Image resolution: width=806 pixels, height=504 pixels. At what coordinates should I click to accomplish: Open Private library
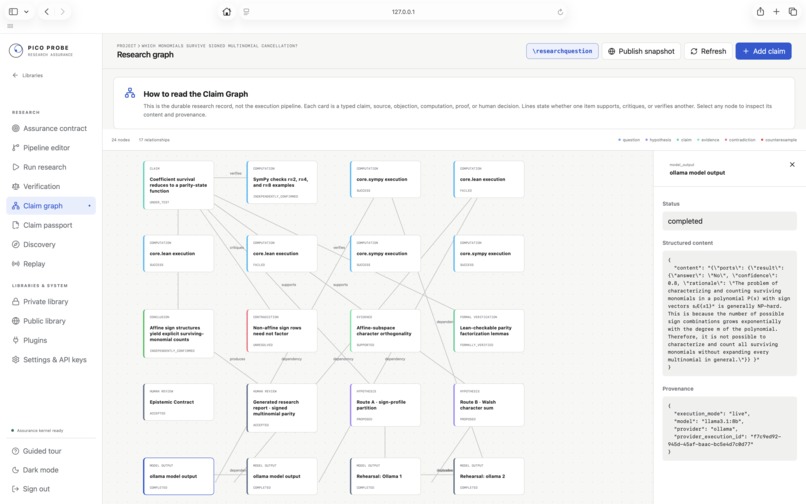click(51, 302)
